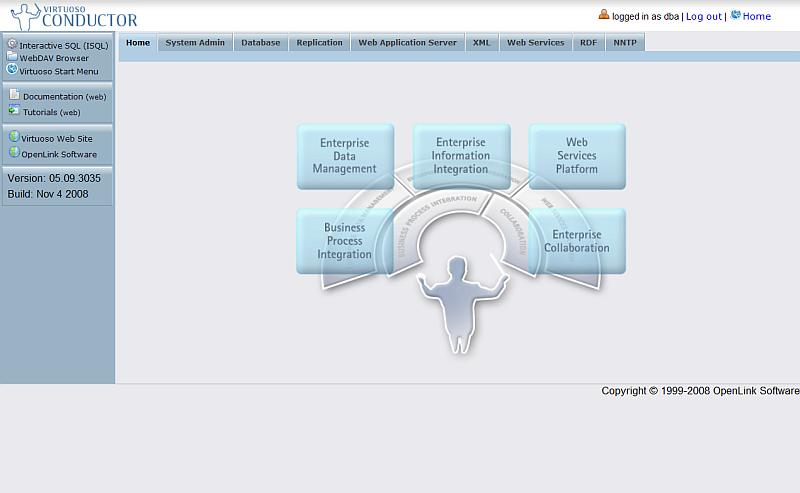The height and width of the screenshot is (493, 800).
Task: Click the Interactive SQL gear icon
Action: (x=12, y=44)
